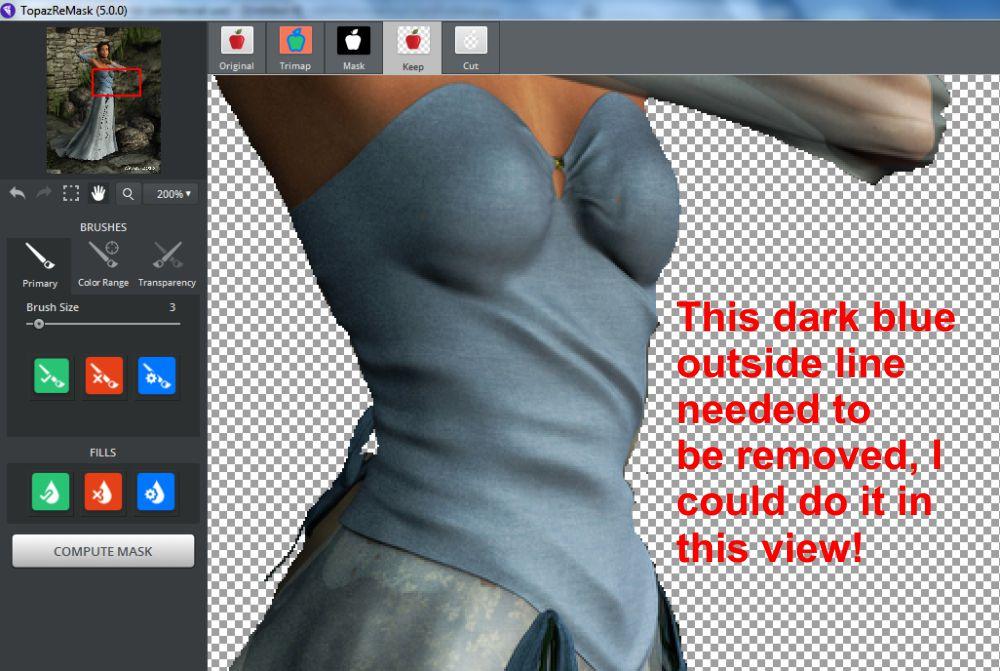Switch to the Cut view tab
Image resolution: width=1000 pixels, height=671 pixels.
(x=471, y=48)
